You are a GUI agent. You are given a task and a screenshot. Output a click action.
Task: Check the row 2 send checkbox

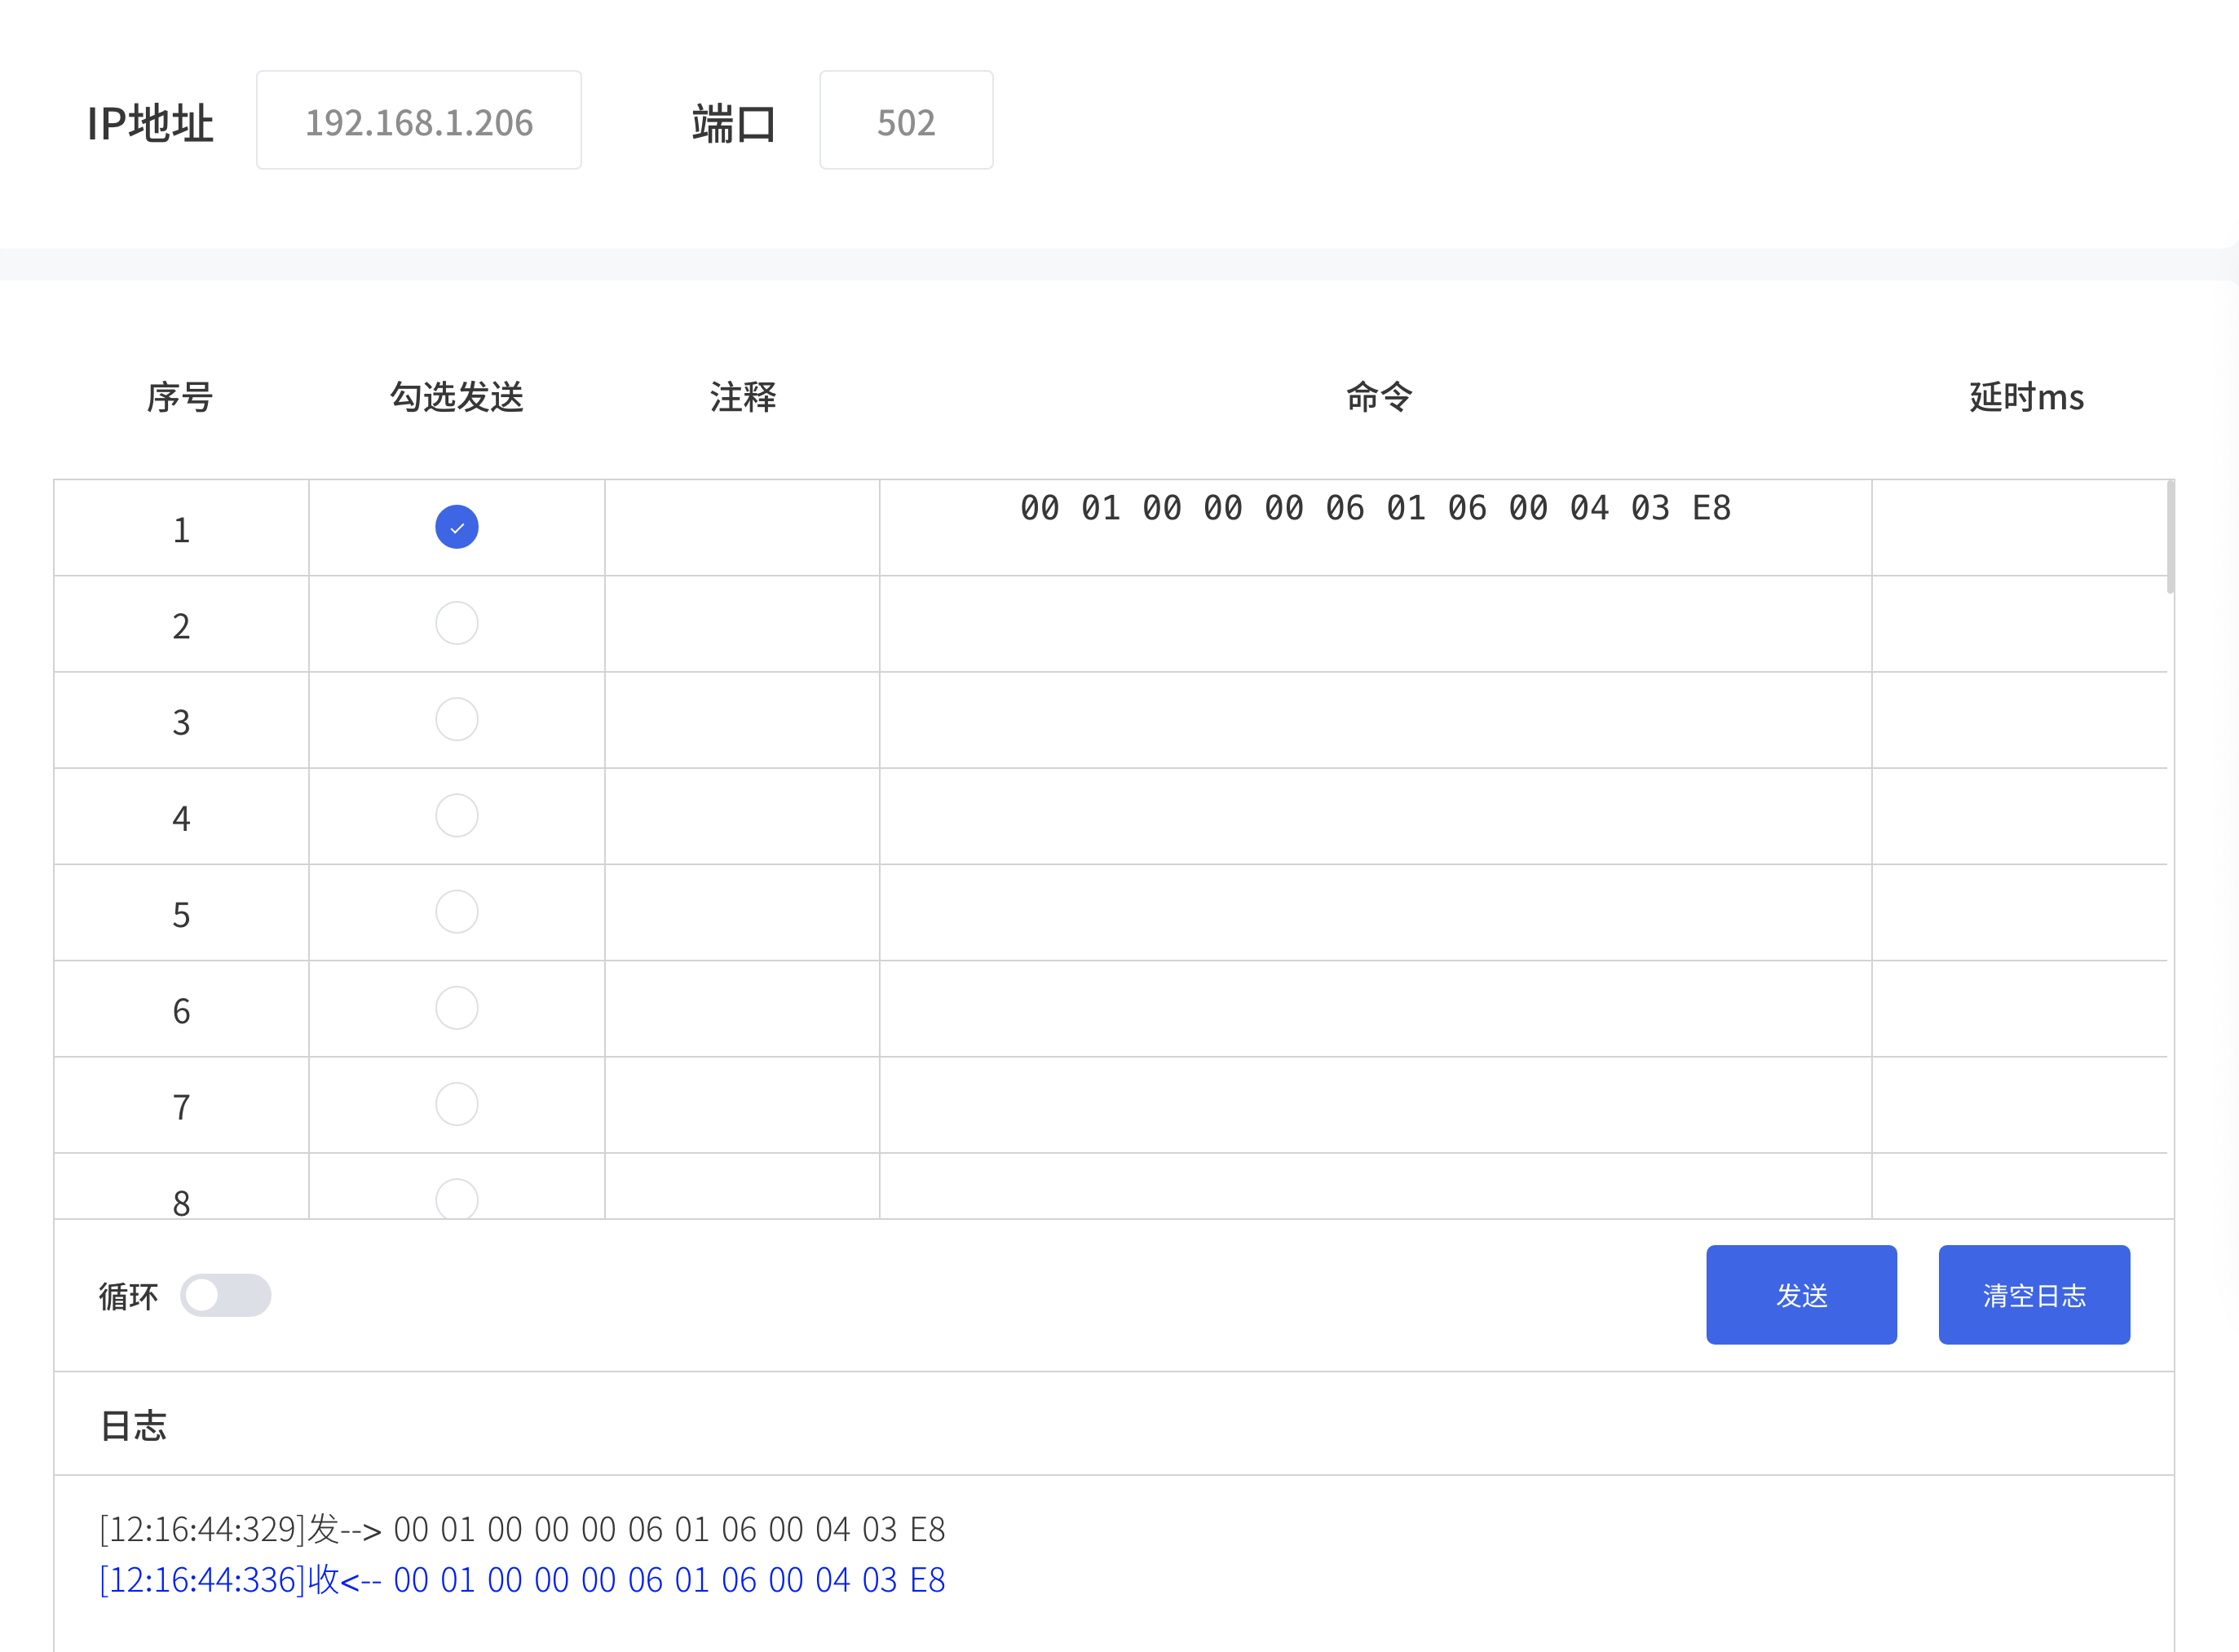pyautogui.click(x=456, y=623)
